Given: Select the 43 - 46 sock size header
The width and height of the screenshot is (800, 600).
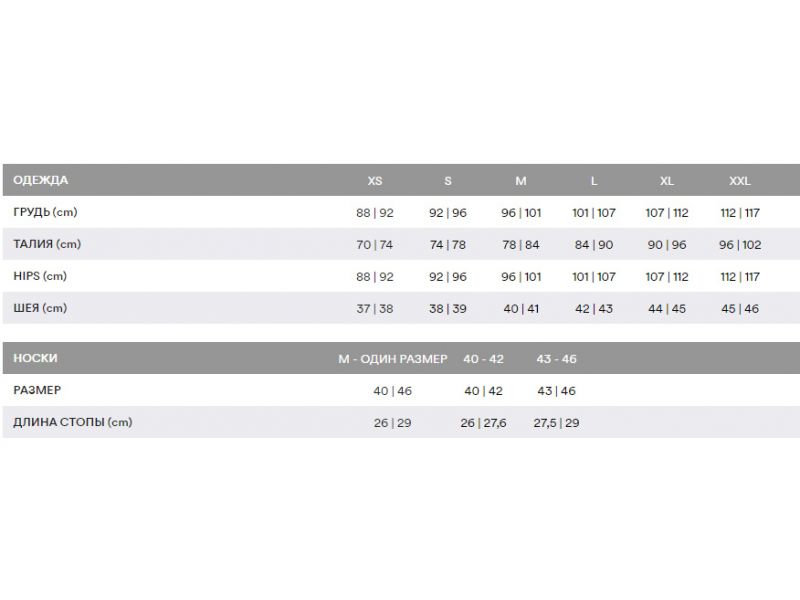Looking at the screenshot, I should (x=557, y=359).
